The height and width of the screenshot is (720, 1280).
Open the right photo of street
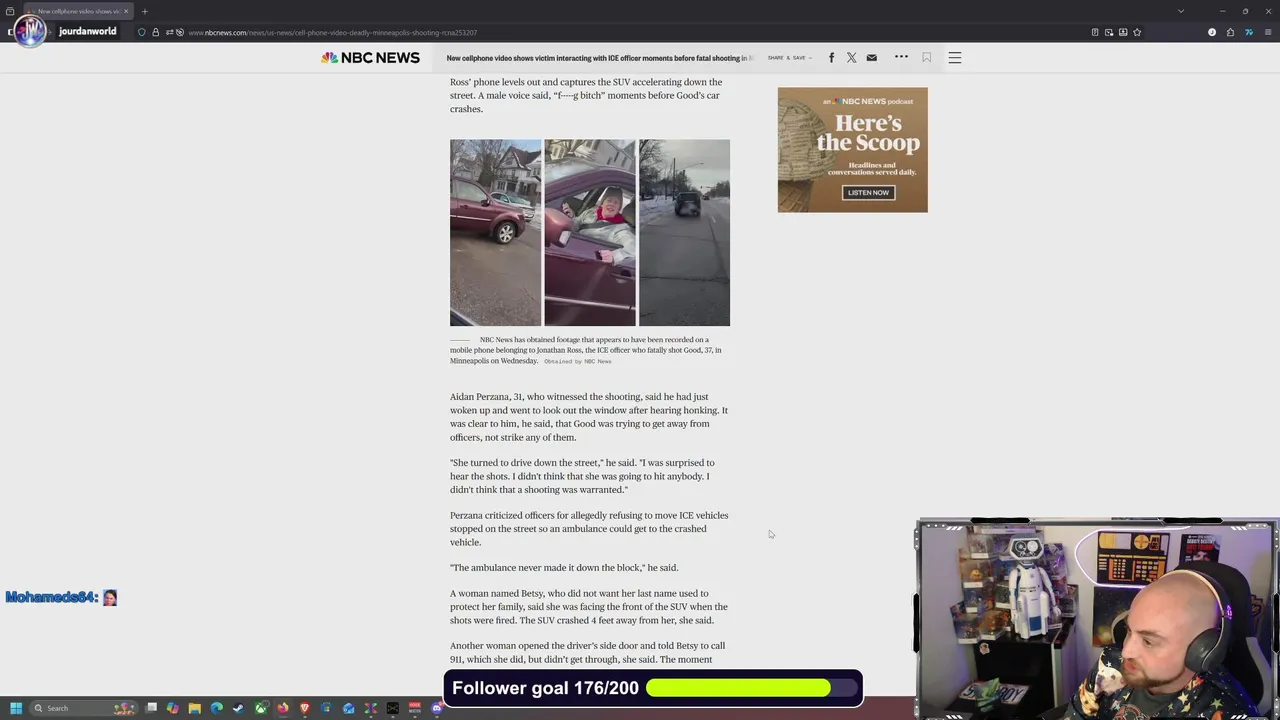coord(684,232)
